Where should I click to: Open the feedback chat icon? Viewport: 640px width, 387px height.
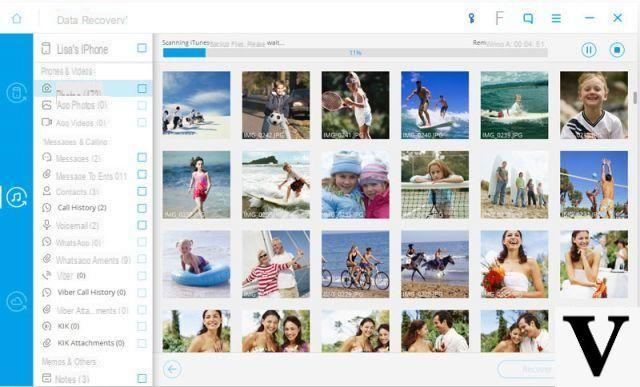[x=528, y=18]
